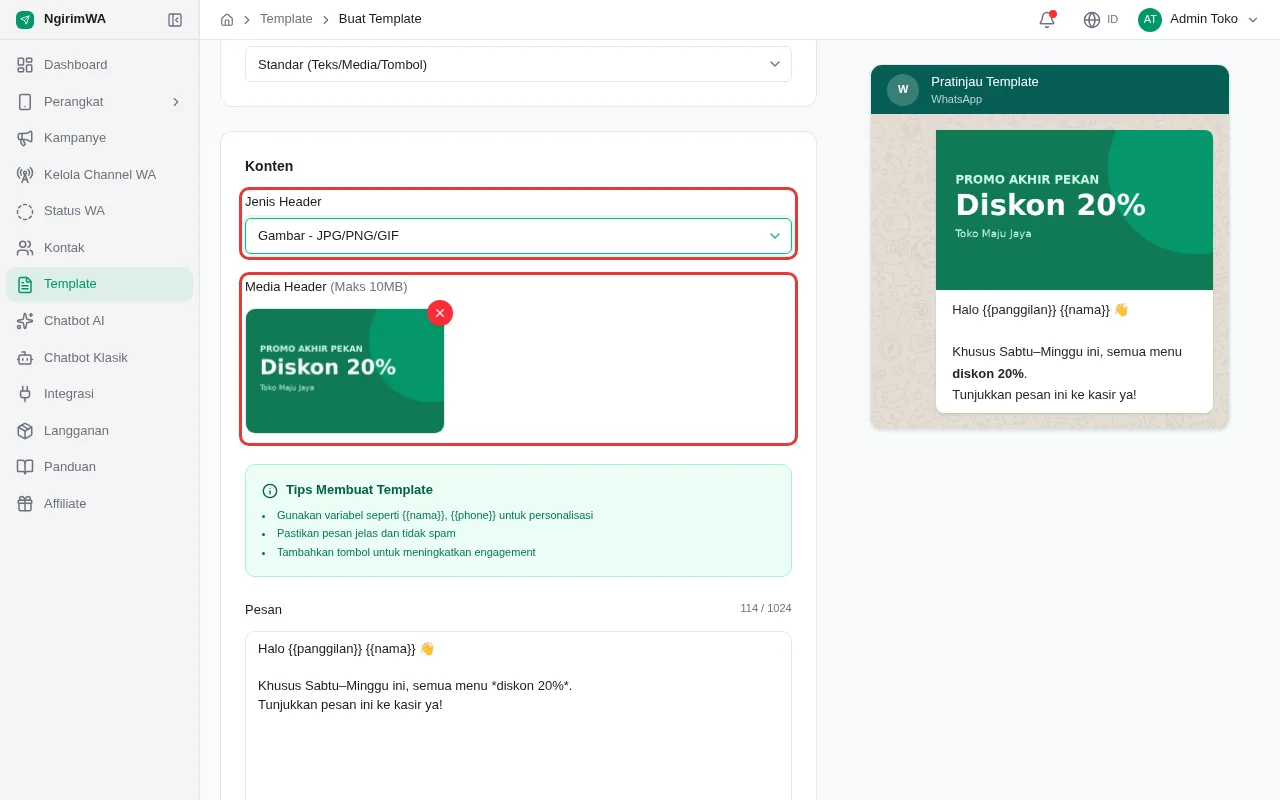This screenshot has width=1280, height=800.
Task: Switch language with the globe ID icon
Action: click(x=1101, y=19)
